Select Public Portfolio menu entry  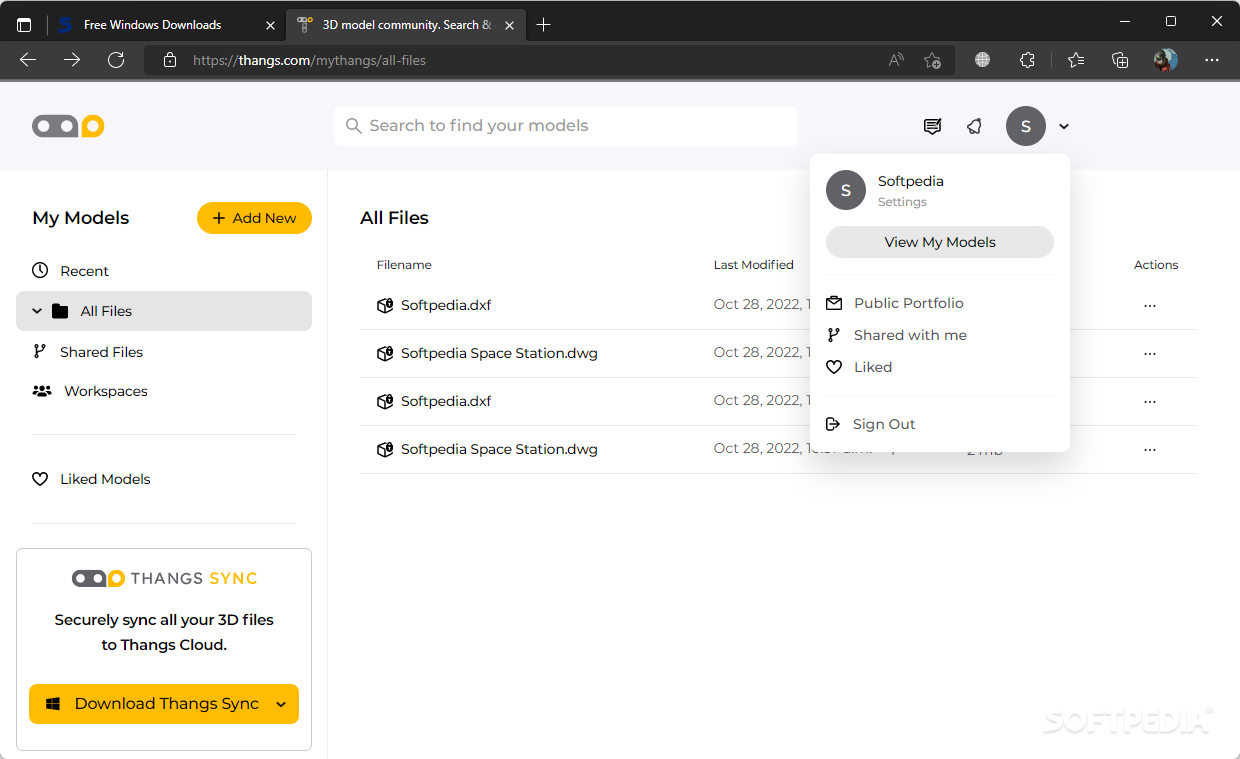(x=909, y=303)
